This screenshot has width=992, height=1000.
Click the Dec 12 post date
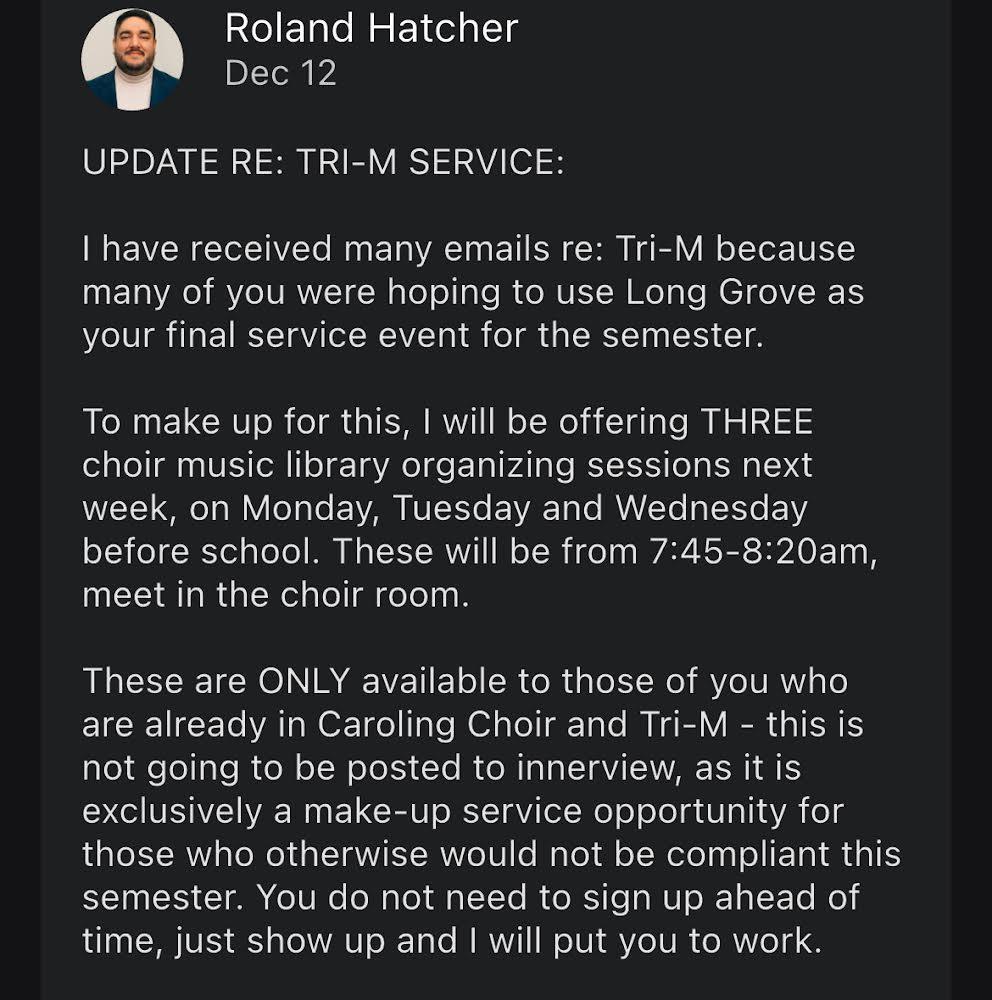point(281,73)
